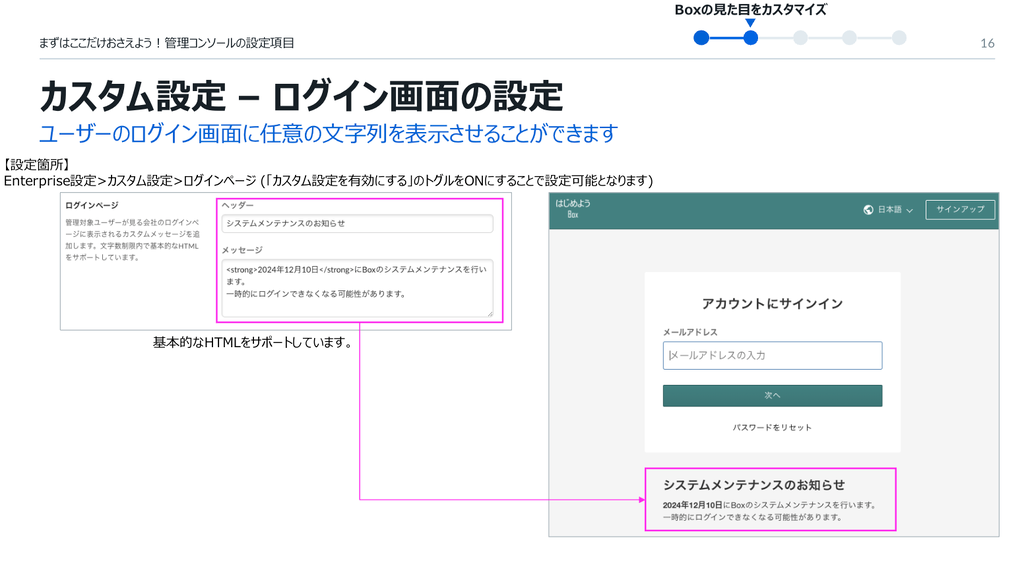Open the 日本語 language dropdown

point(889,210)
